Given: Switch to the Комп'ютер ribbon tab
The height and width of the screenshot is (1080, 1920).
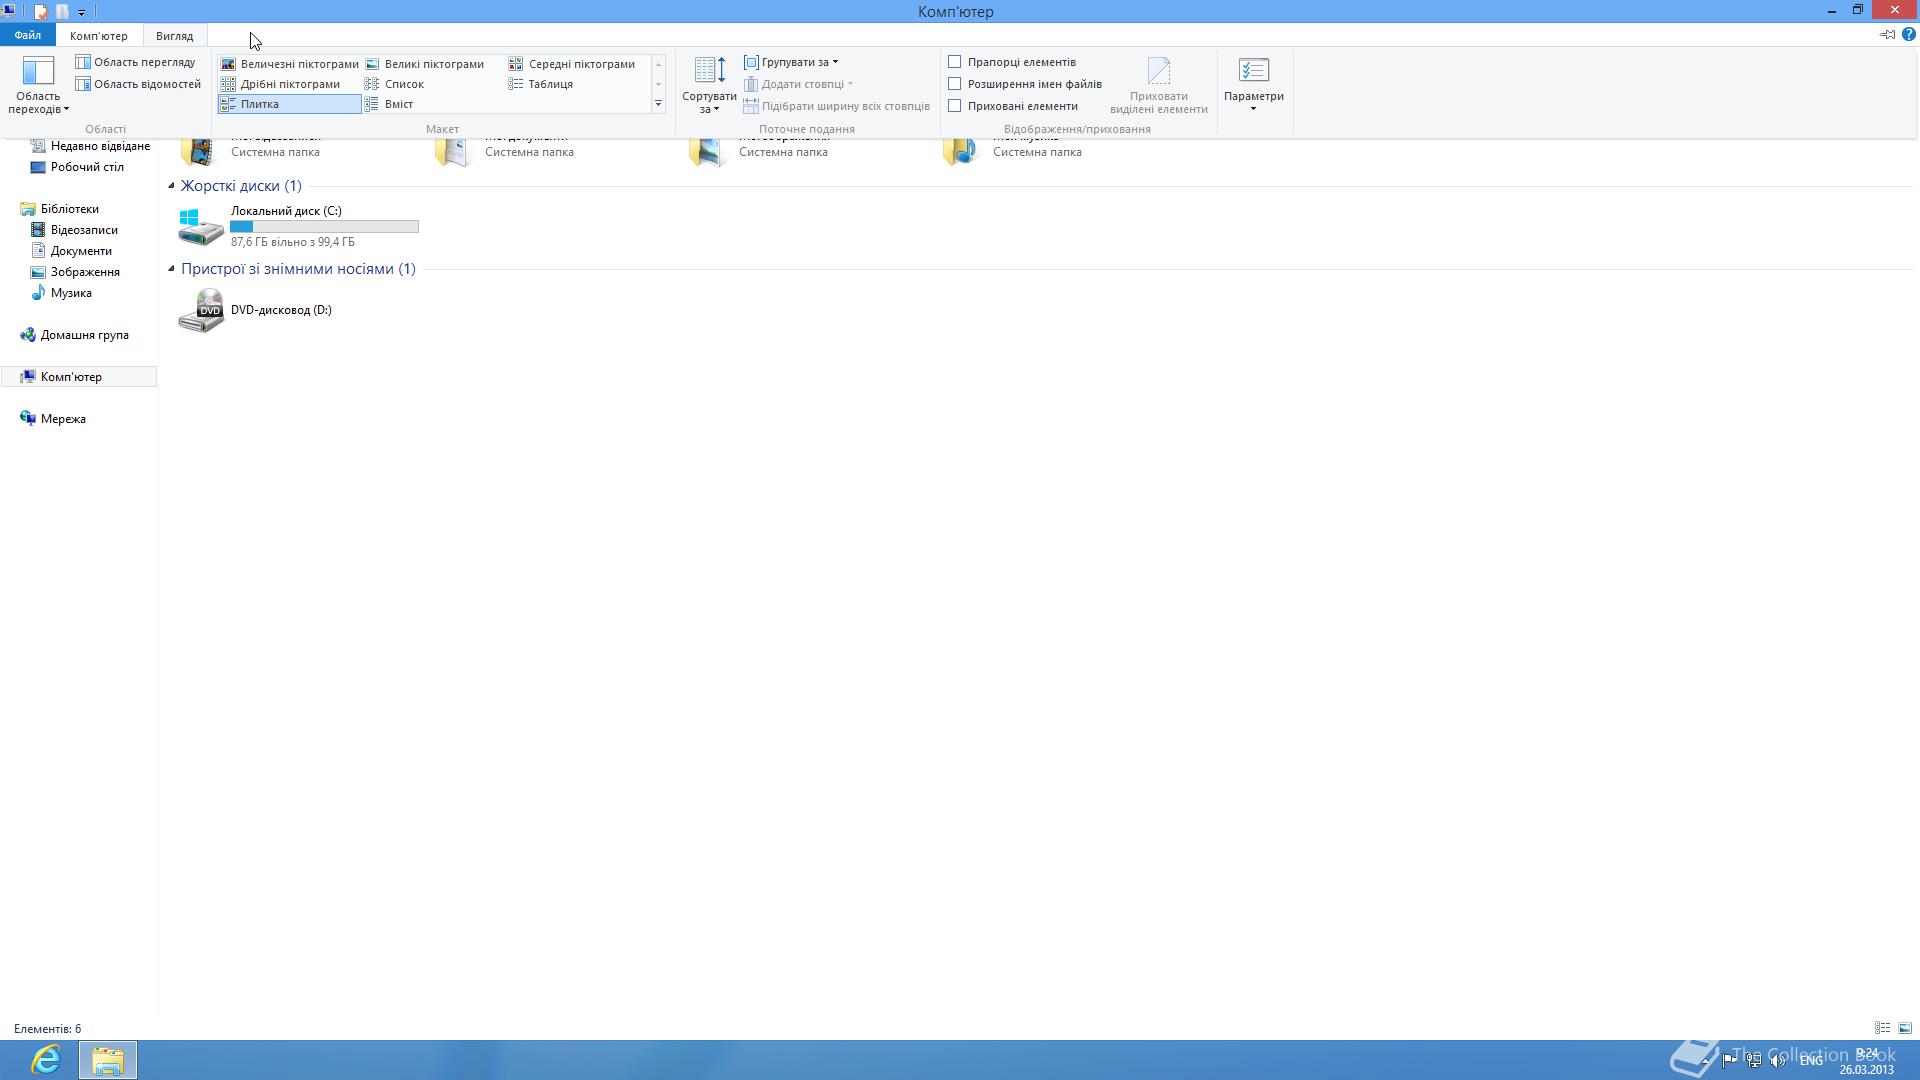Looking at the screenshot, I should click(x=99, y=35).
